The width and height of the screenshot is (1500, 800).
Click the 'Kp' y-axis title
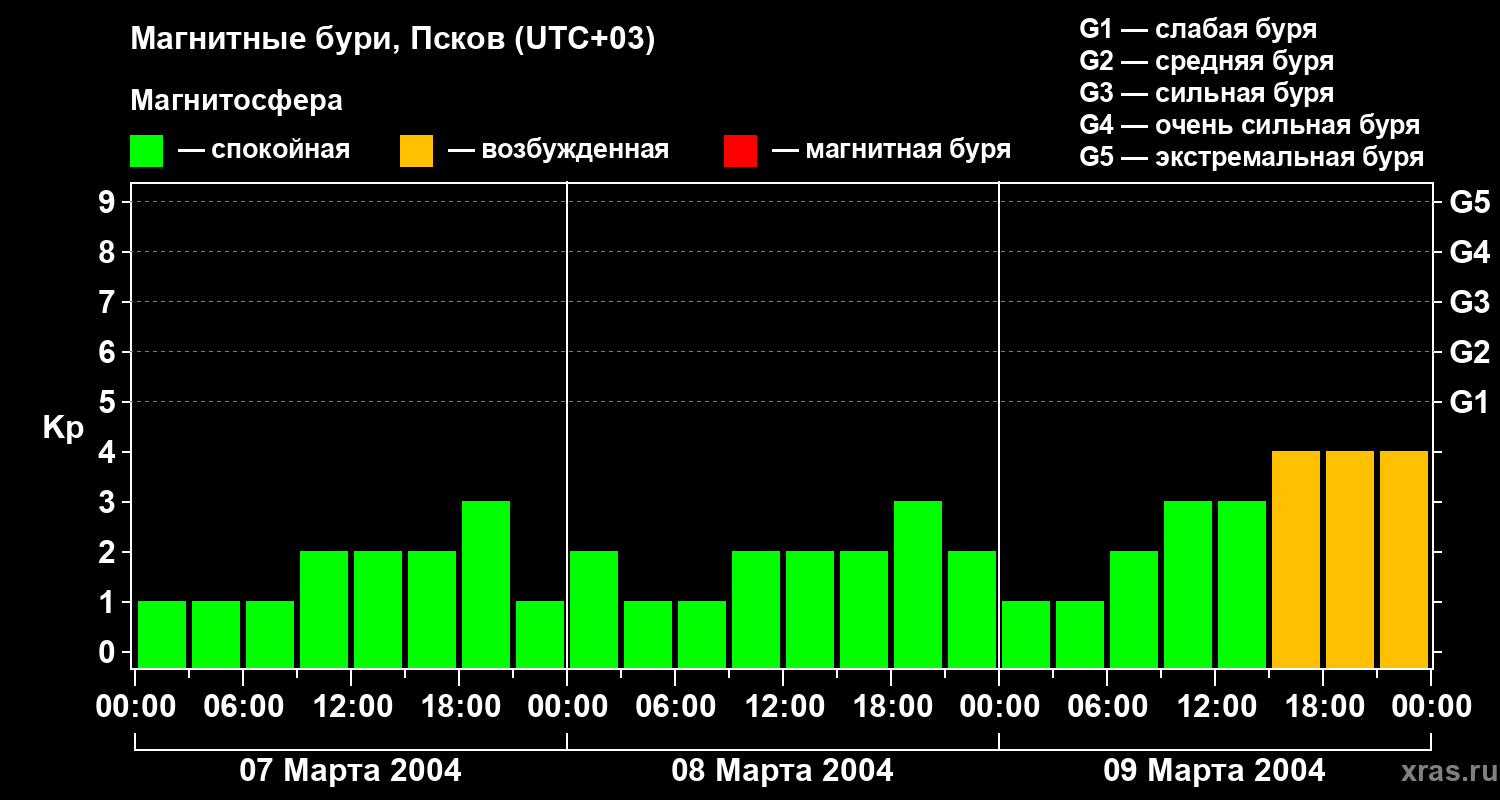tap(64, 428)
